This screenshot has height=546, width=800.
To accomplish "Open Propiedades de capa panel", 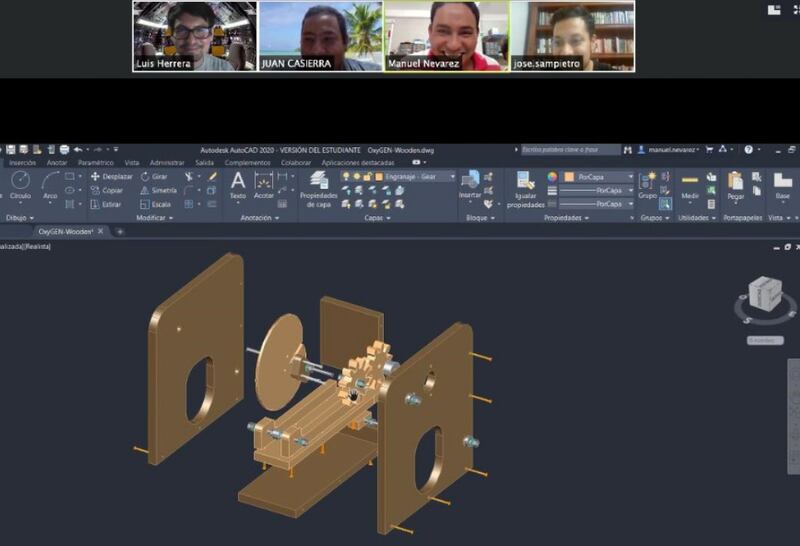I will tap(319, 189).
